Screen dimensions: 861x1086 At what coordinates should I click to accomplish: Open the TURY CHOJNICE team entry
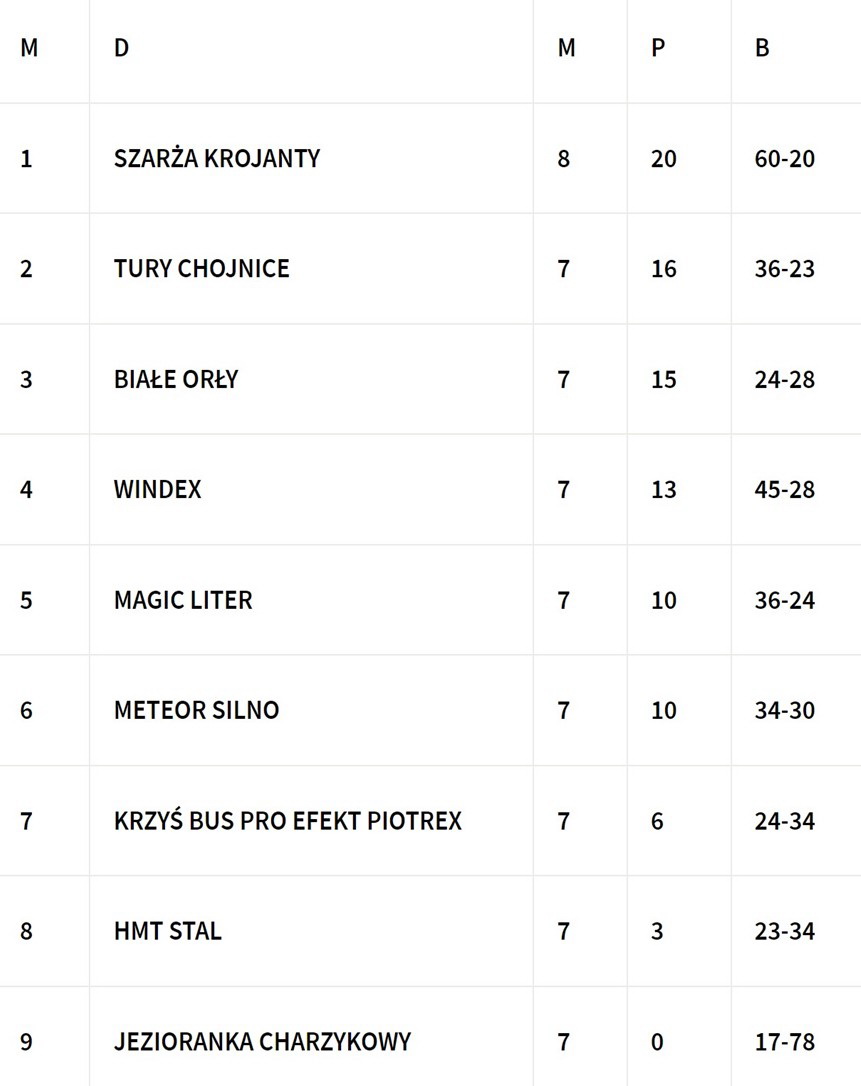202,269
